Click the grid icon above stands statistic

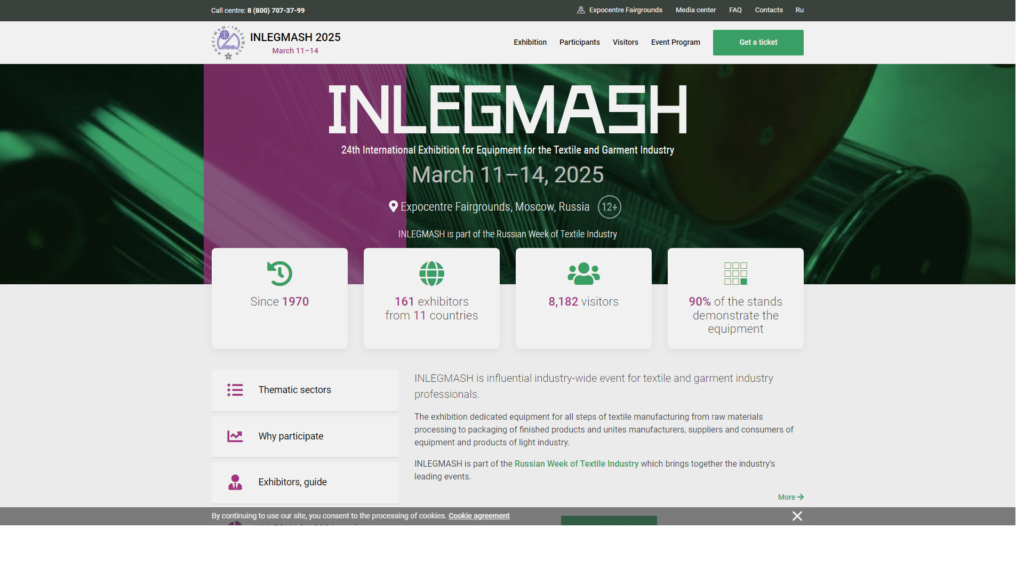pos(735,274)
